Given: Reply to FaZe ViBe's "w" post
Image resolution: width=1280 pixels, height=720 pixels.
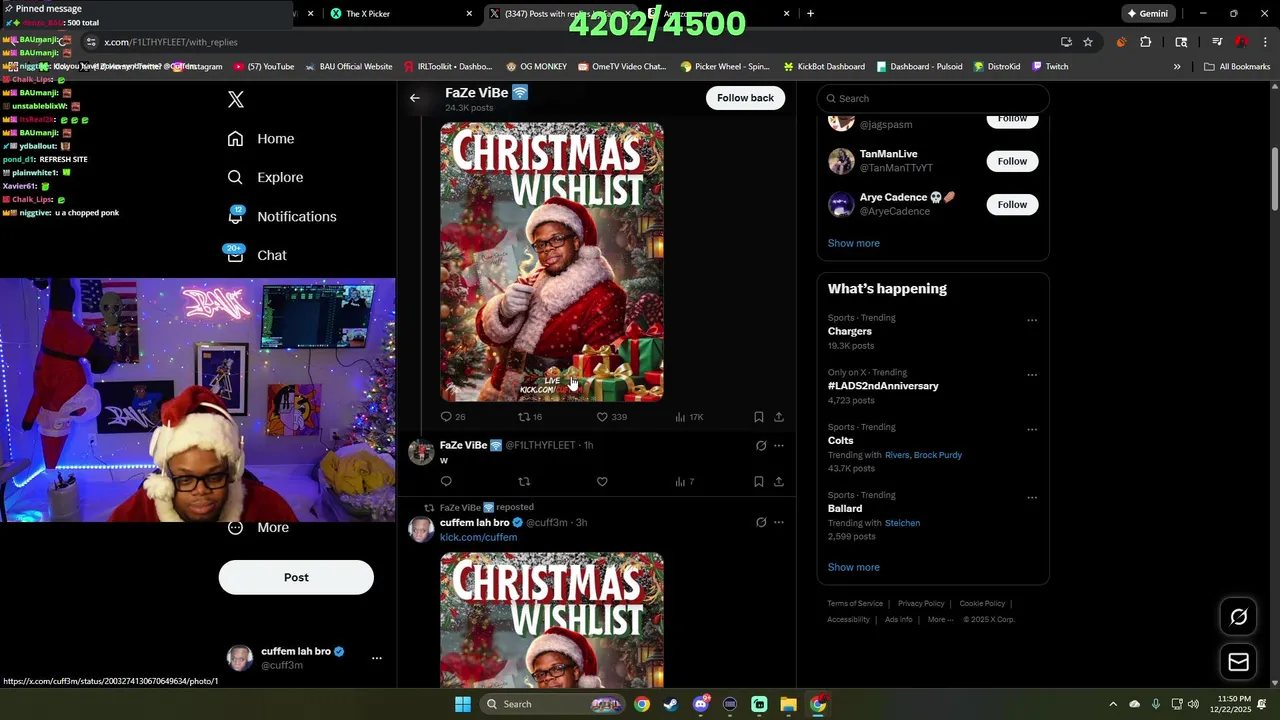Looking at the screenshot, I should pyautogui.click(x=446, y=482).
